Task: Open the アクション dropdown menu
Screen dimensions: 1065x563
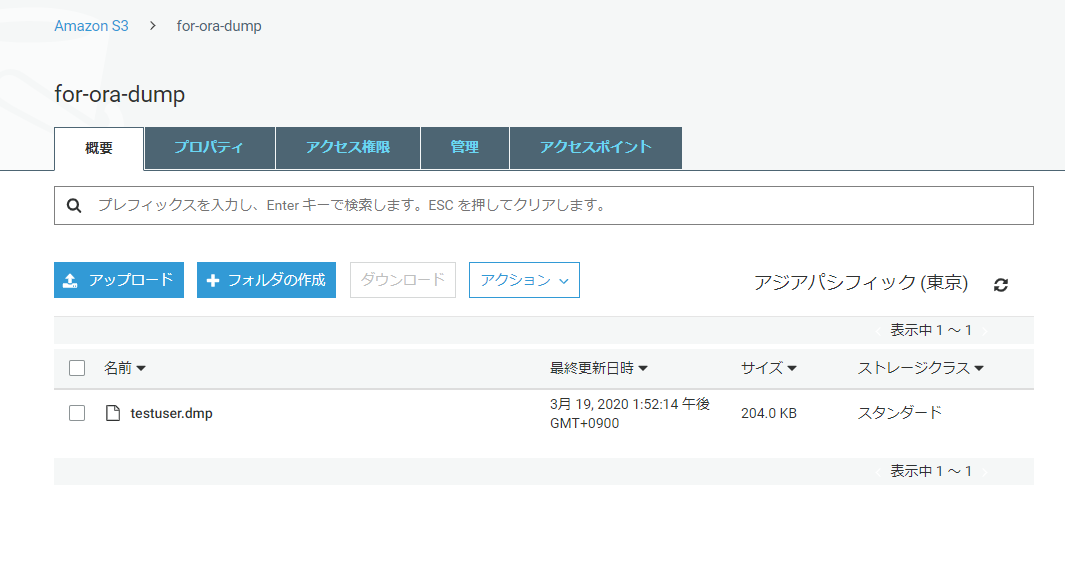Action: pyautogui.click(x=524, y=280)
